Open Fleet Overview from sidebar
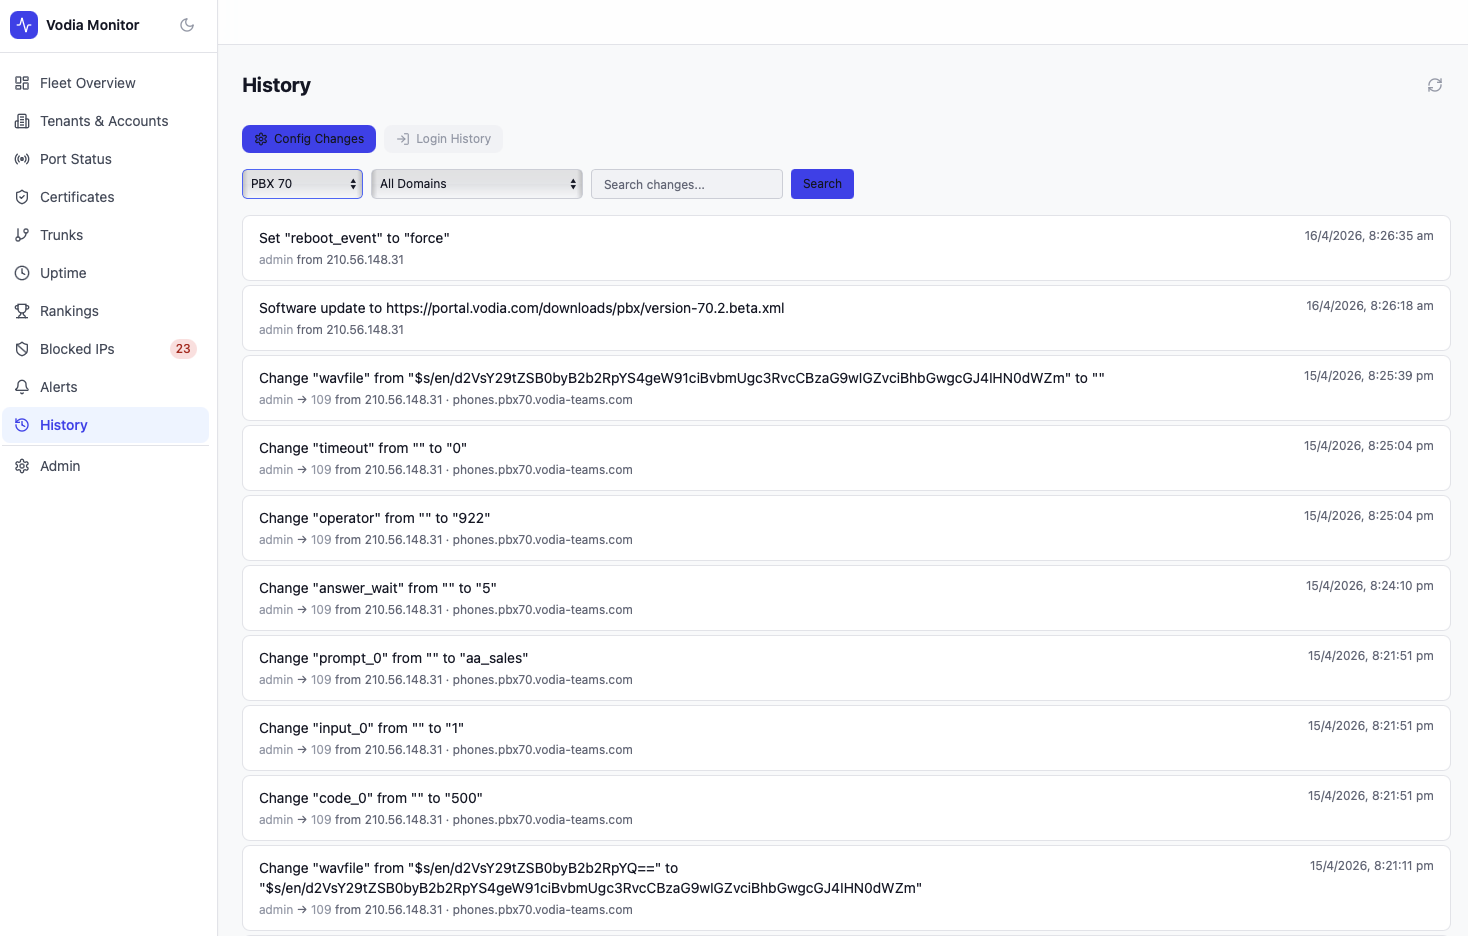The image size is (1468, 936). [x=87, y=83]
